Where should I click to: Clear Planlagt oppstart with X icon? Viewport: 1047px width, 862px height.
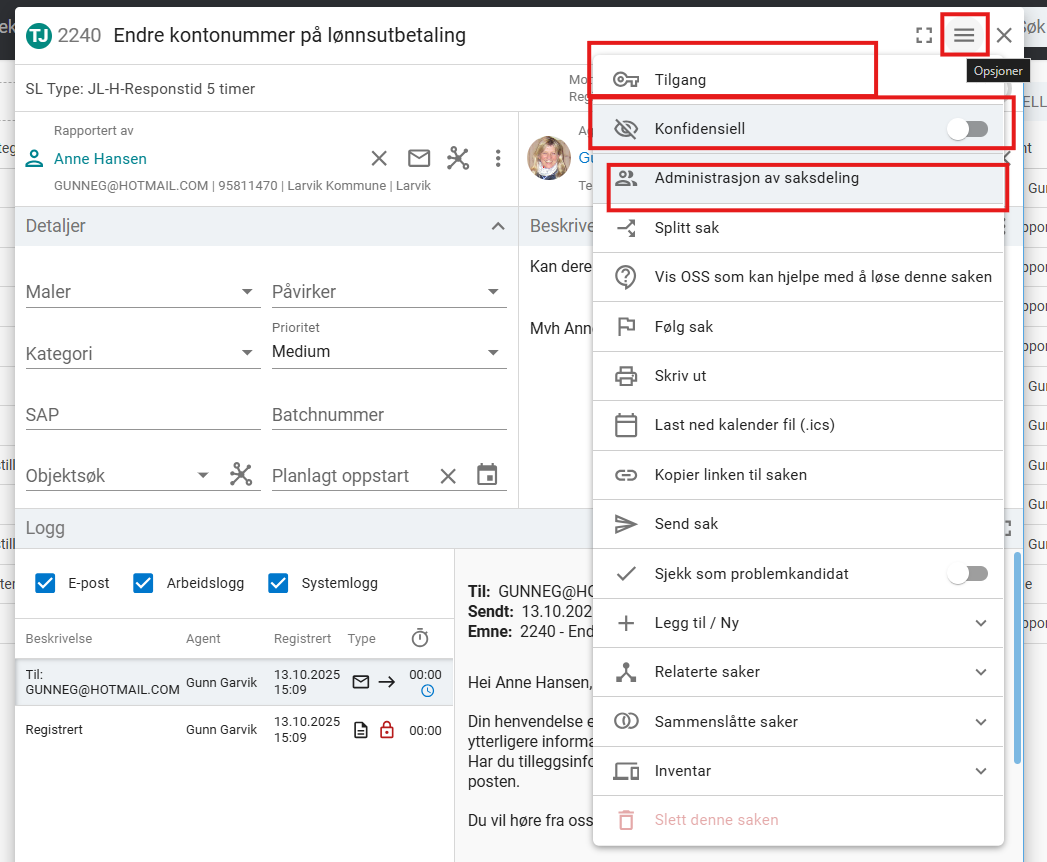click(448, 476)
